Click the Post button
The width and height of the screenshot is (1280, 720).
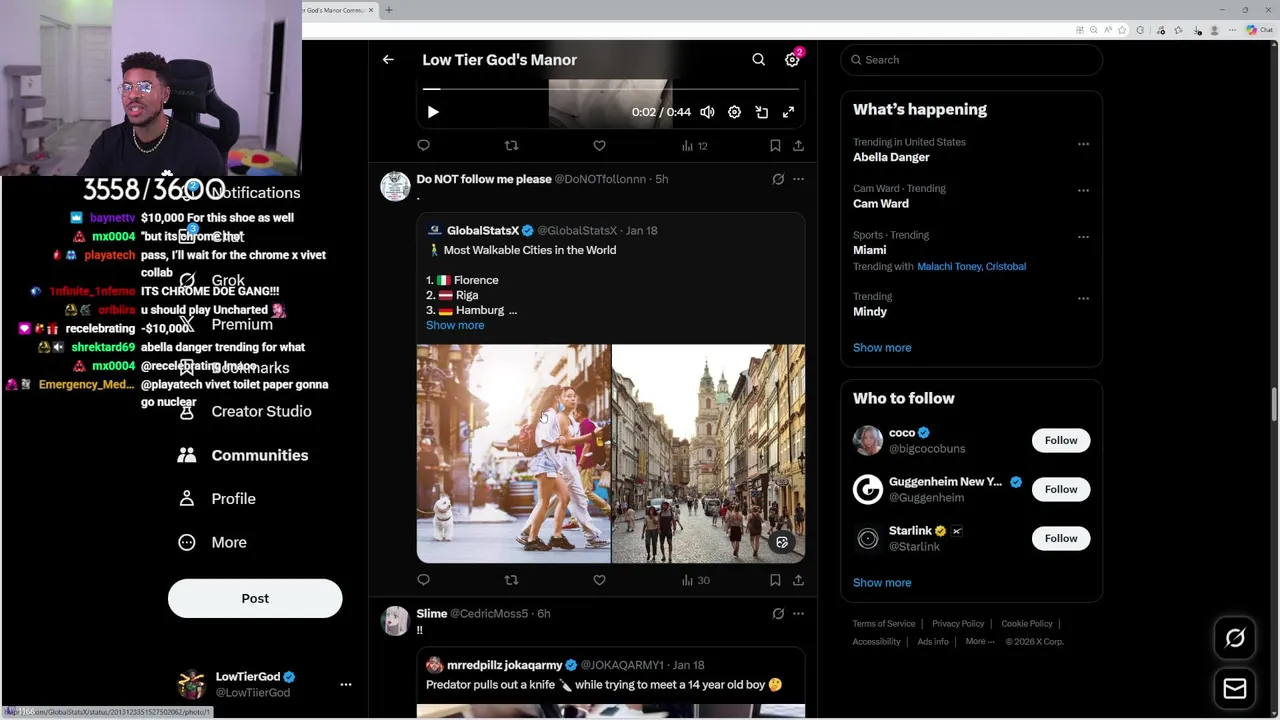click(x=255, y=598)
